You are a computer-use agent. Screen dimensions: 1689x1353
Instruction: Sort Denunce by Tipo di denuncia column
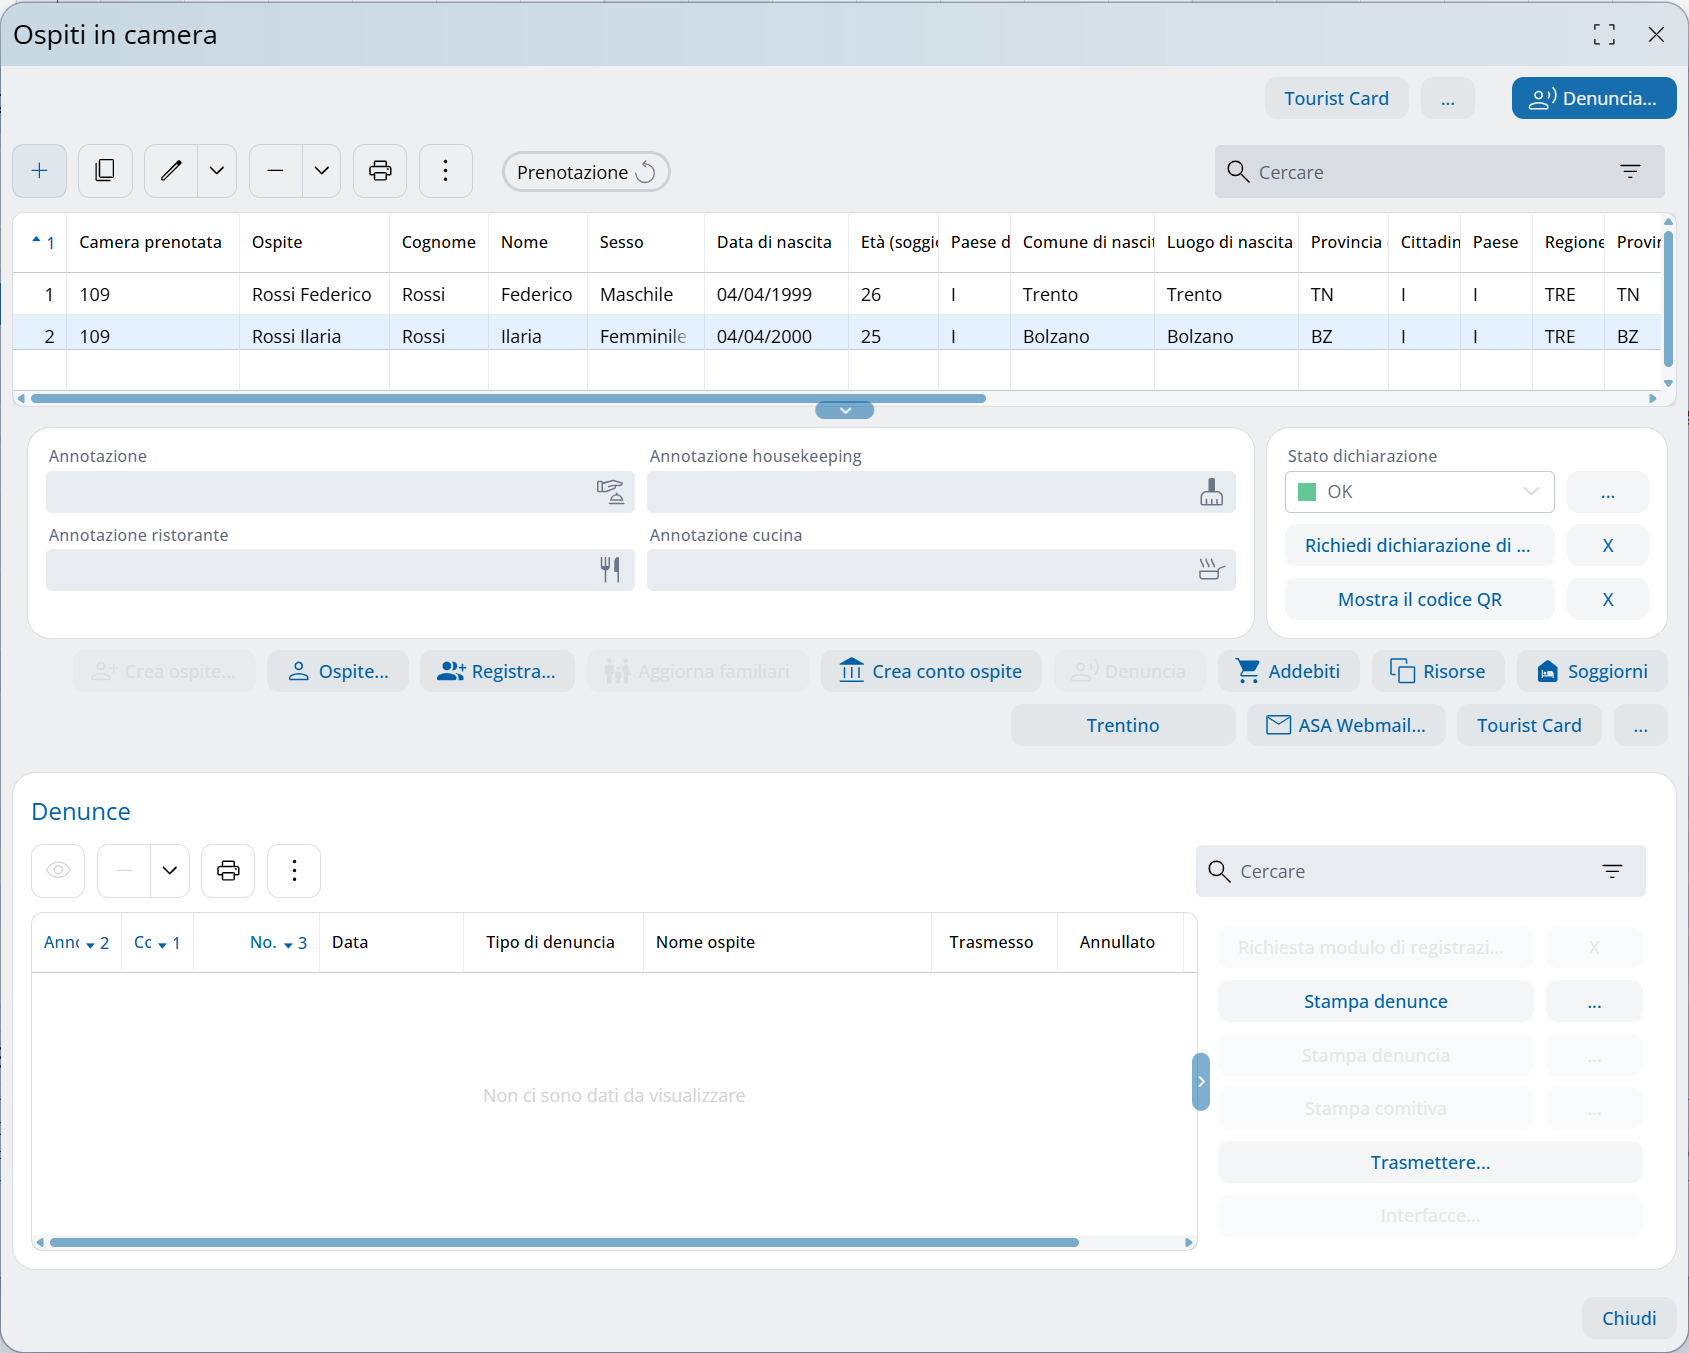click(x=550, y=942)
